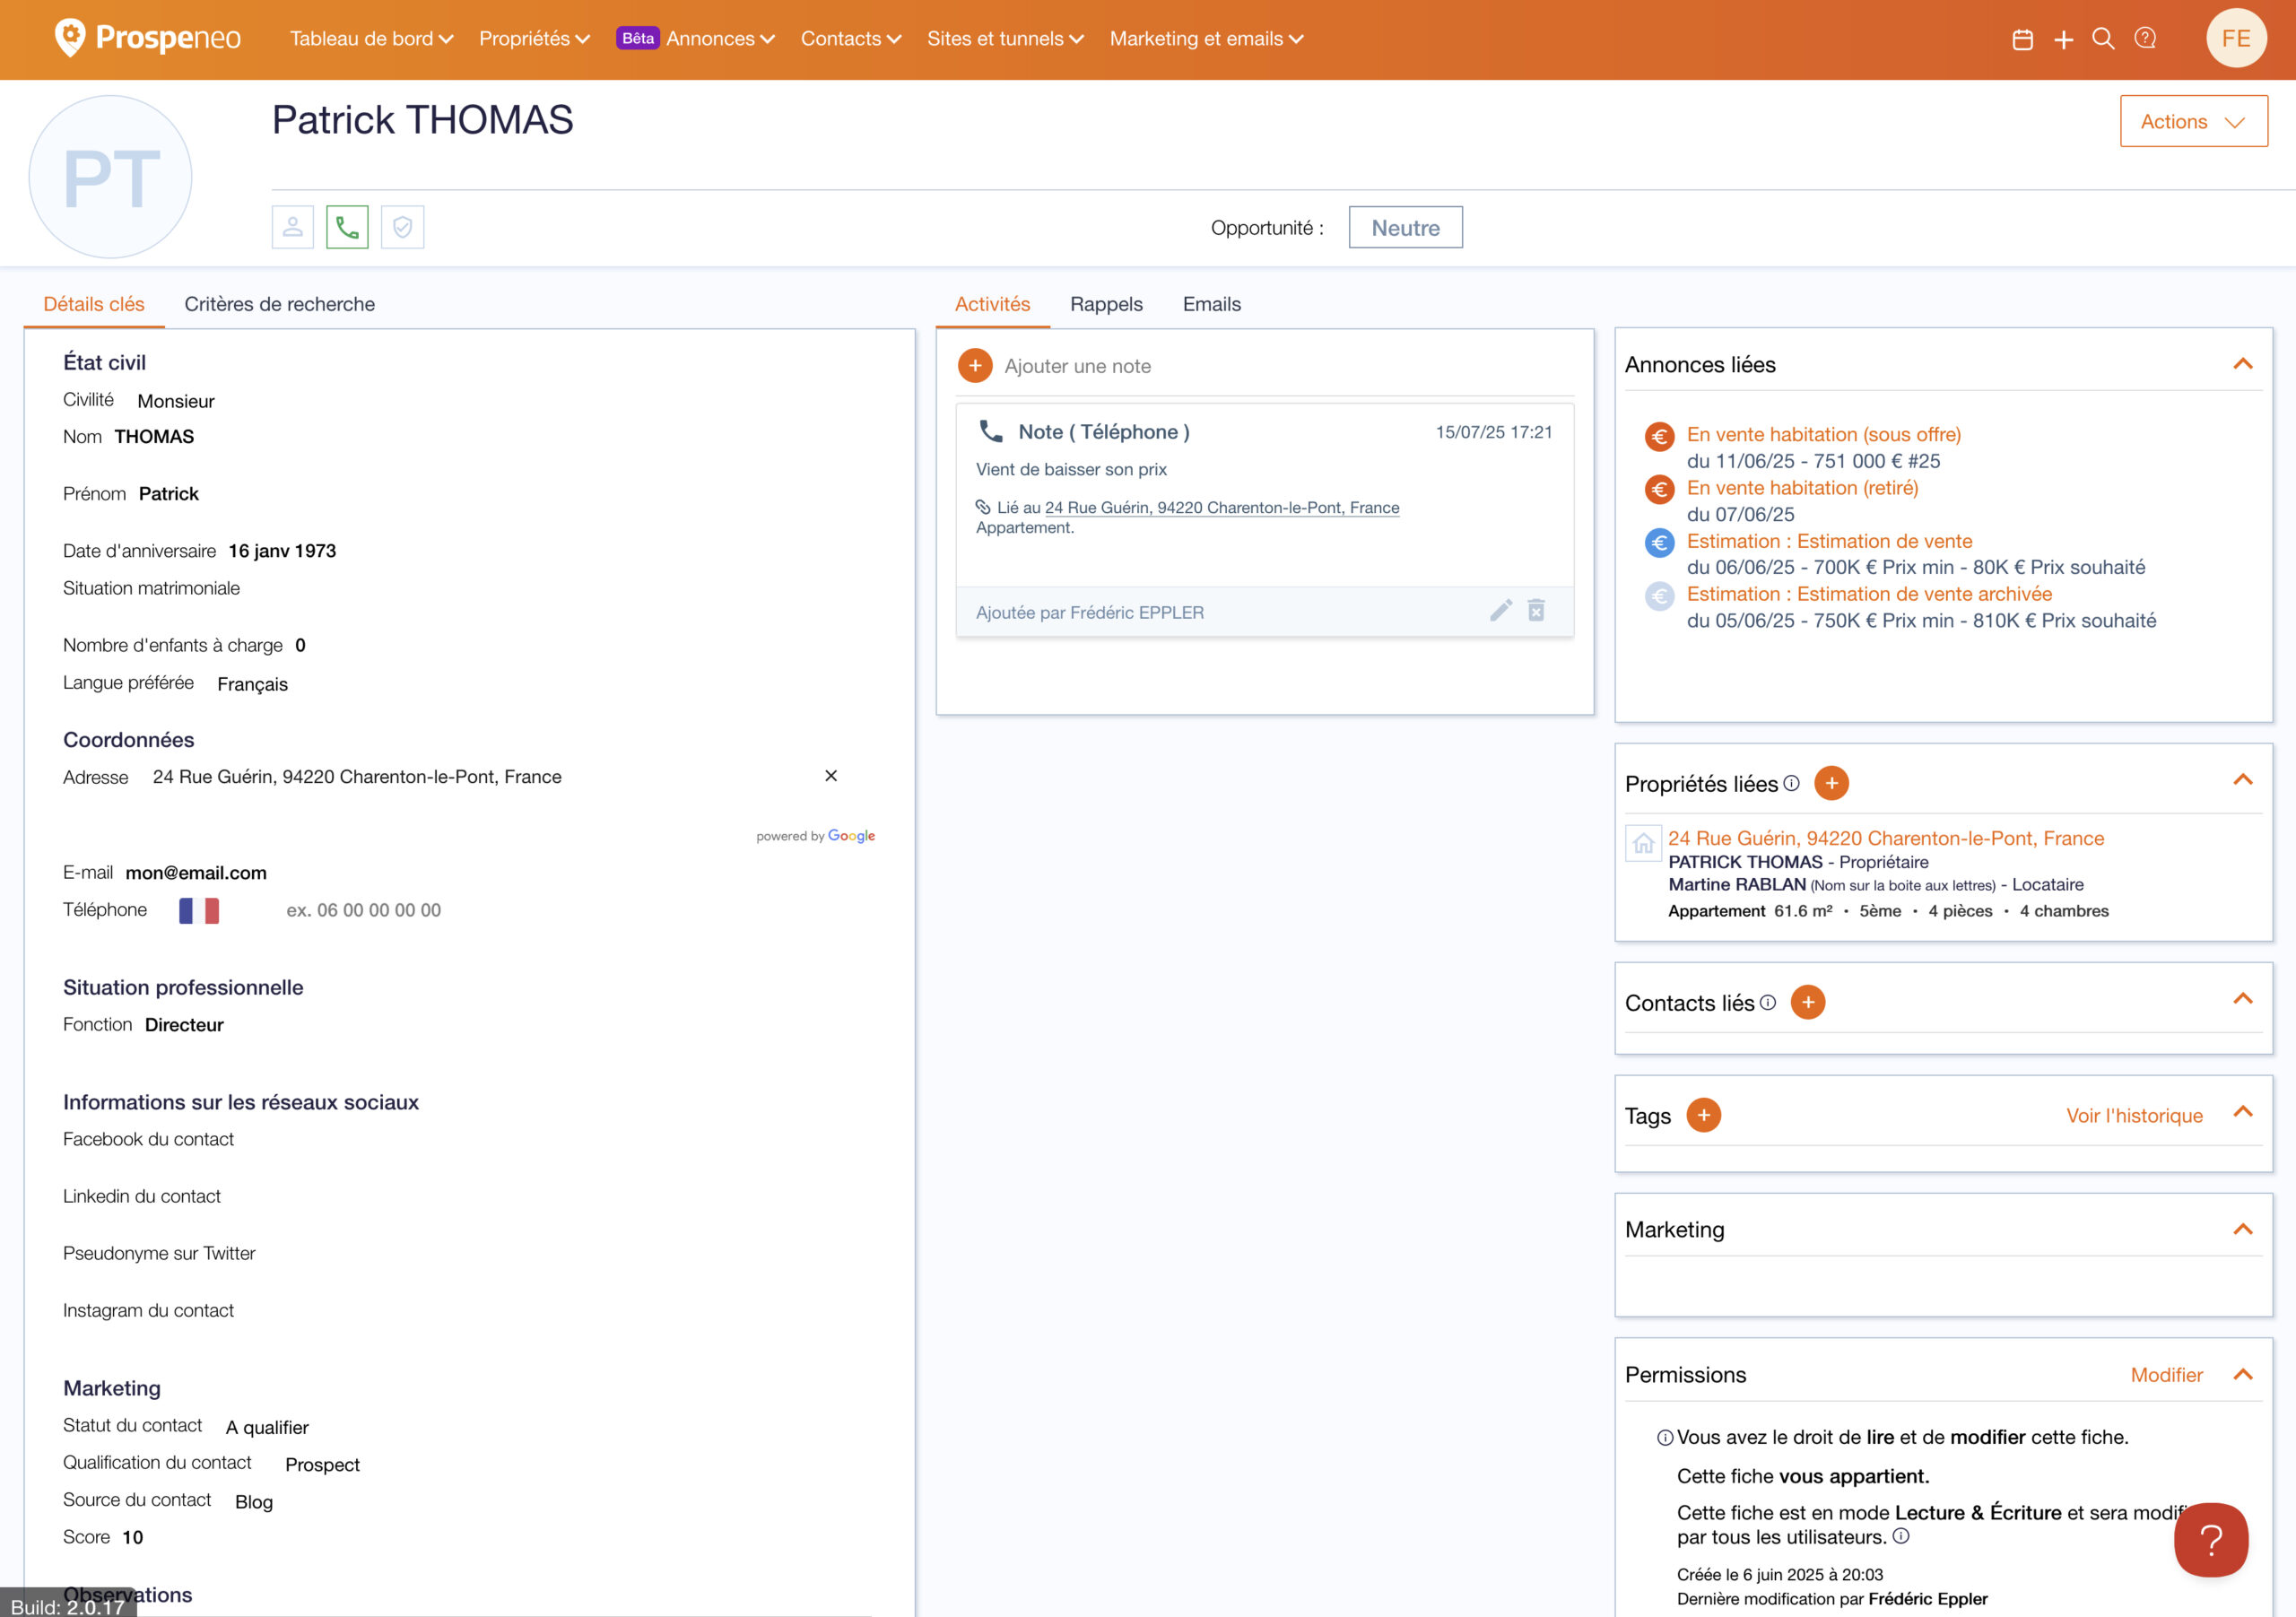Click the info icon beside Contacts liés

point(1768,1002)
